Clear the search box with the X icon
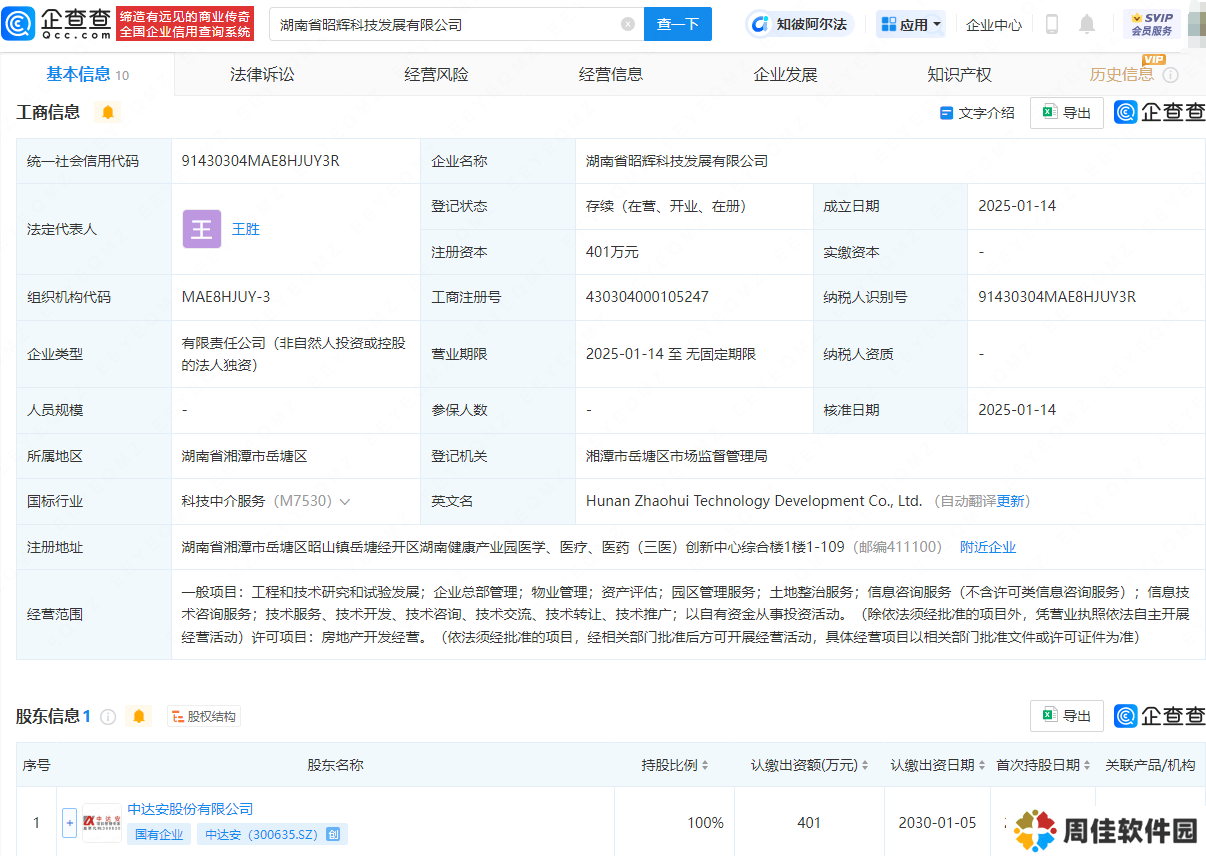The image size is (1206, 856). (x=628, y=24)
